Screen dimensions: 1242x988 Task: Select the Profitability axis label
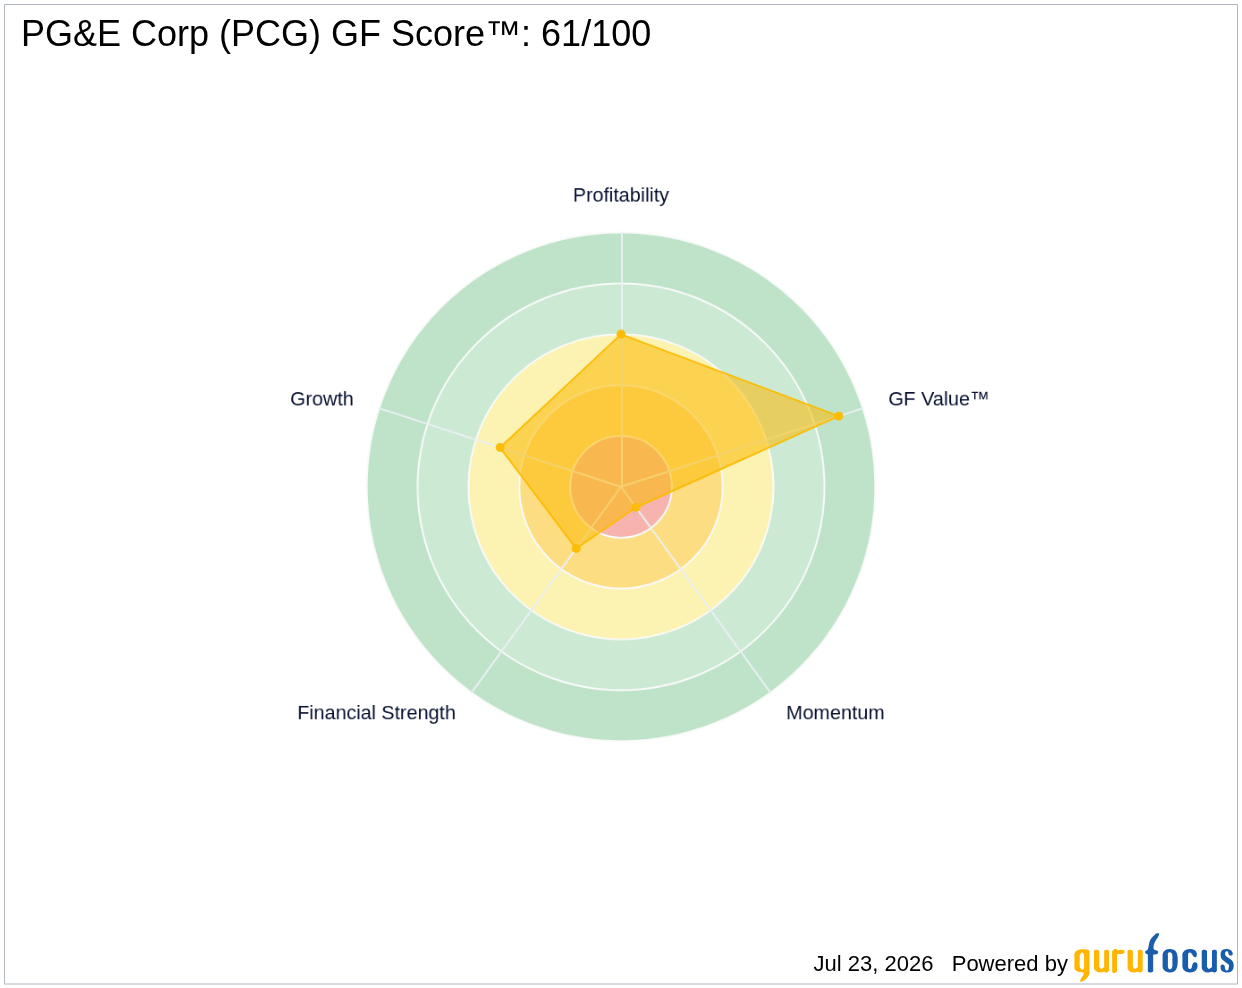[621, 195]
